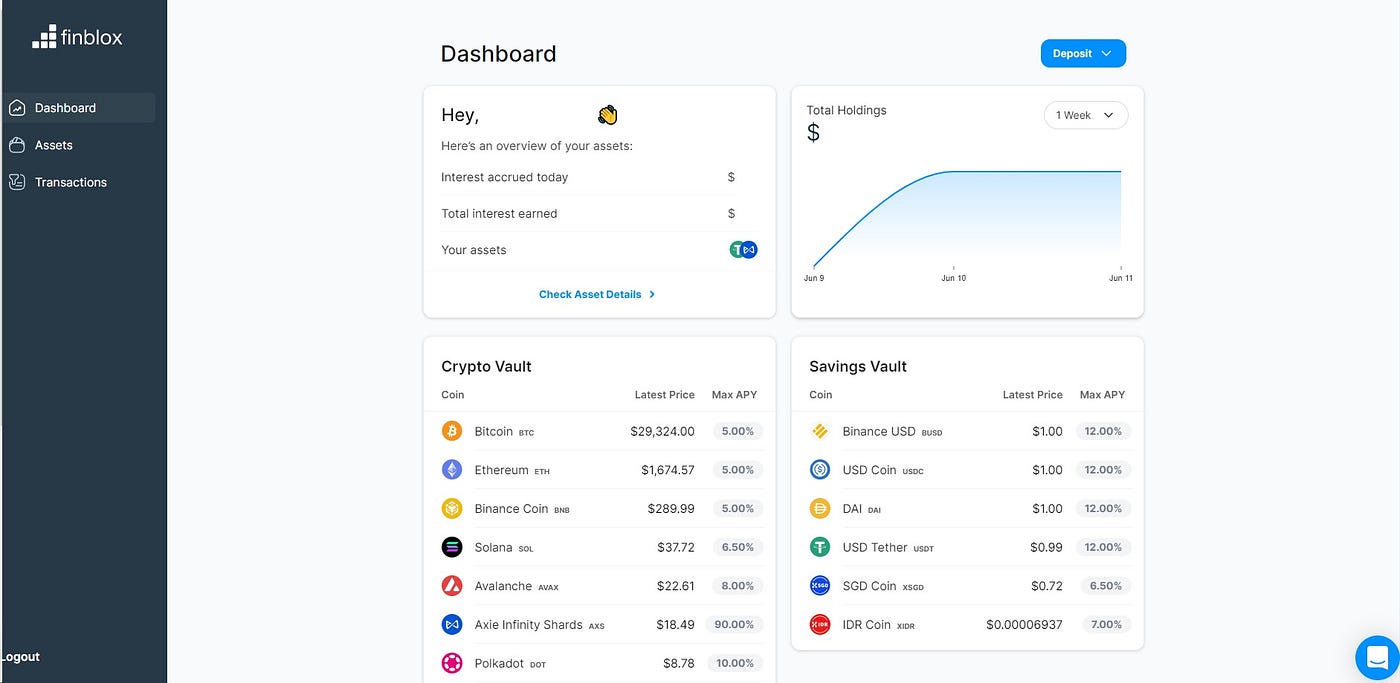Click the Bitcoin coin icon
The image size is (1400, 683).
click(452, 431)
